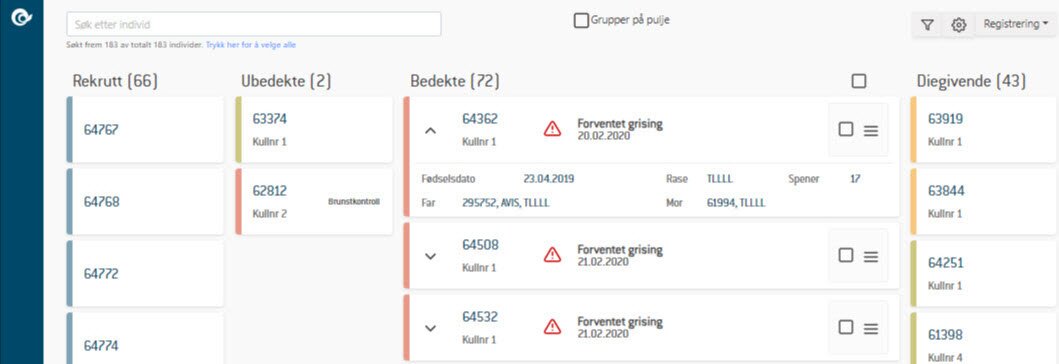Collapse the details of sow 64362
This screenshot has width=1059, height=364.
click(x=430, y=130)
